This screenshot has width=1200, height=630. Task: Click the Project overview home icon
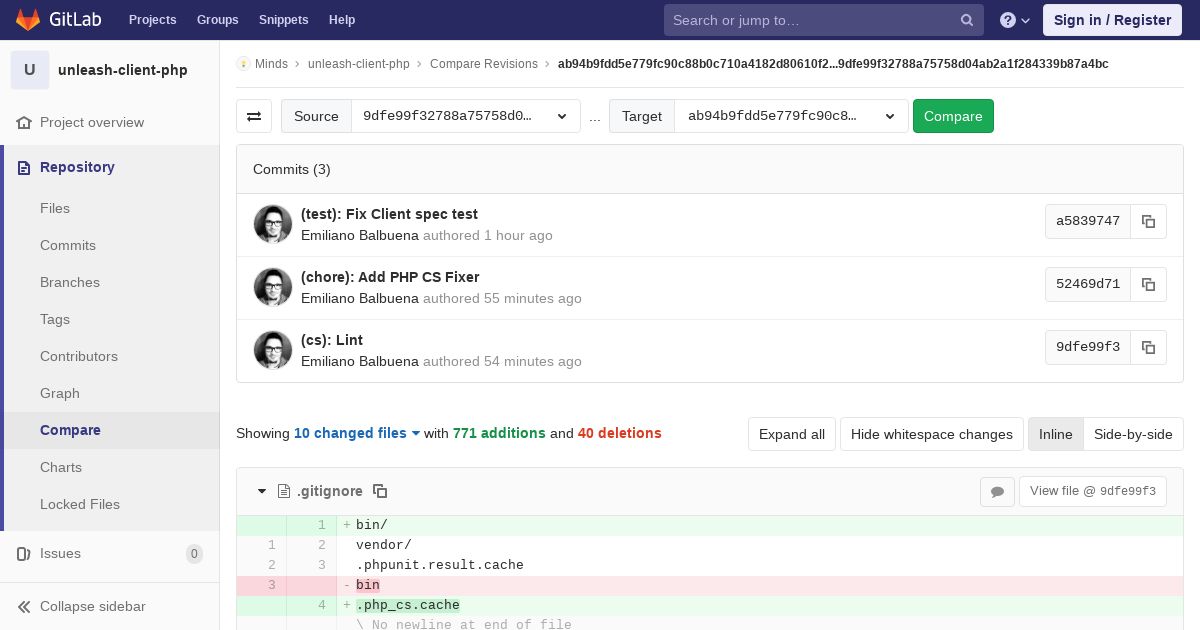pos(24,122)
